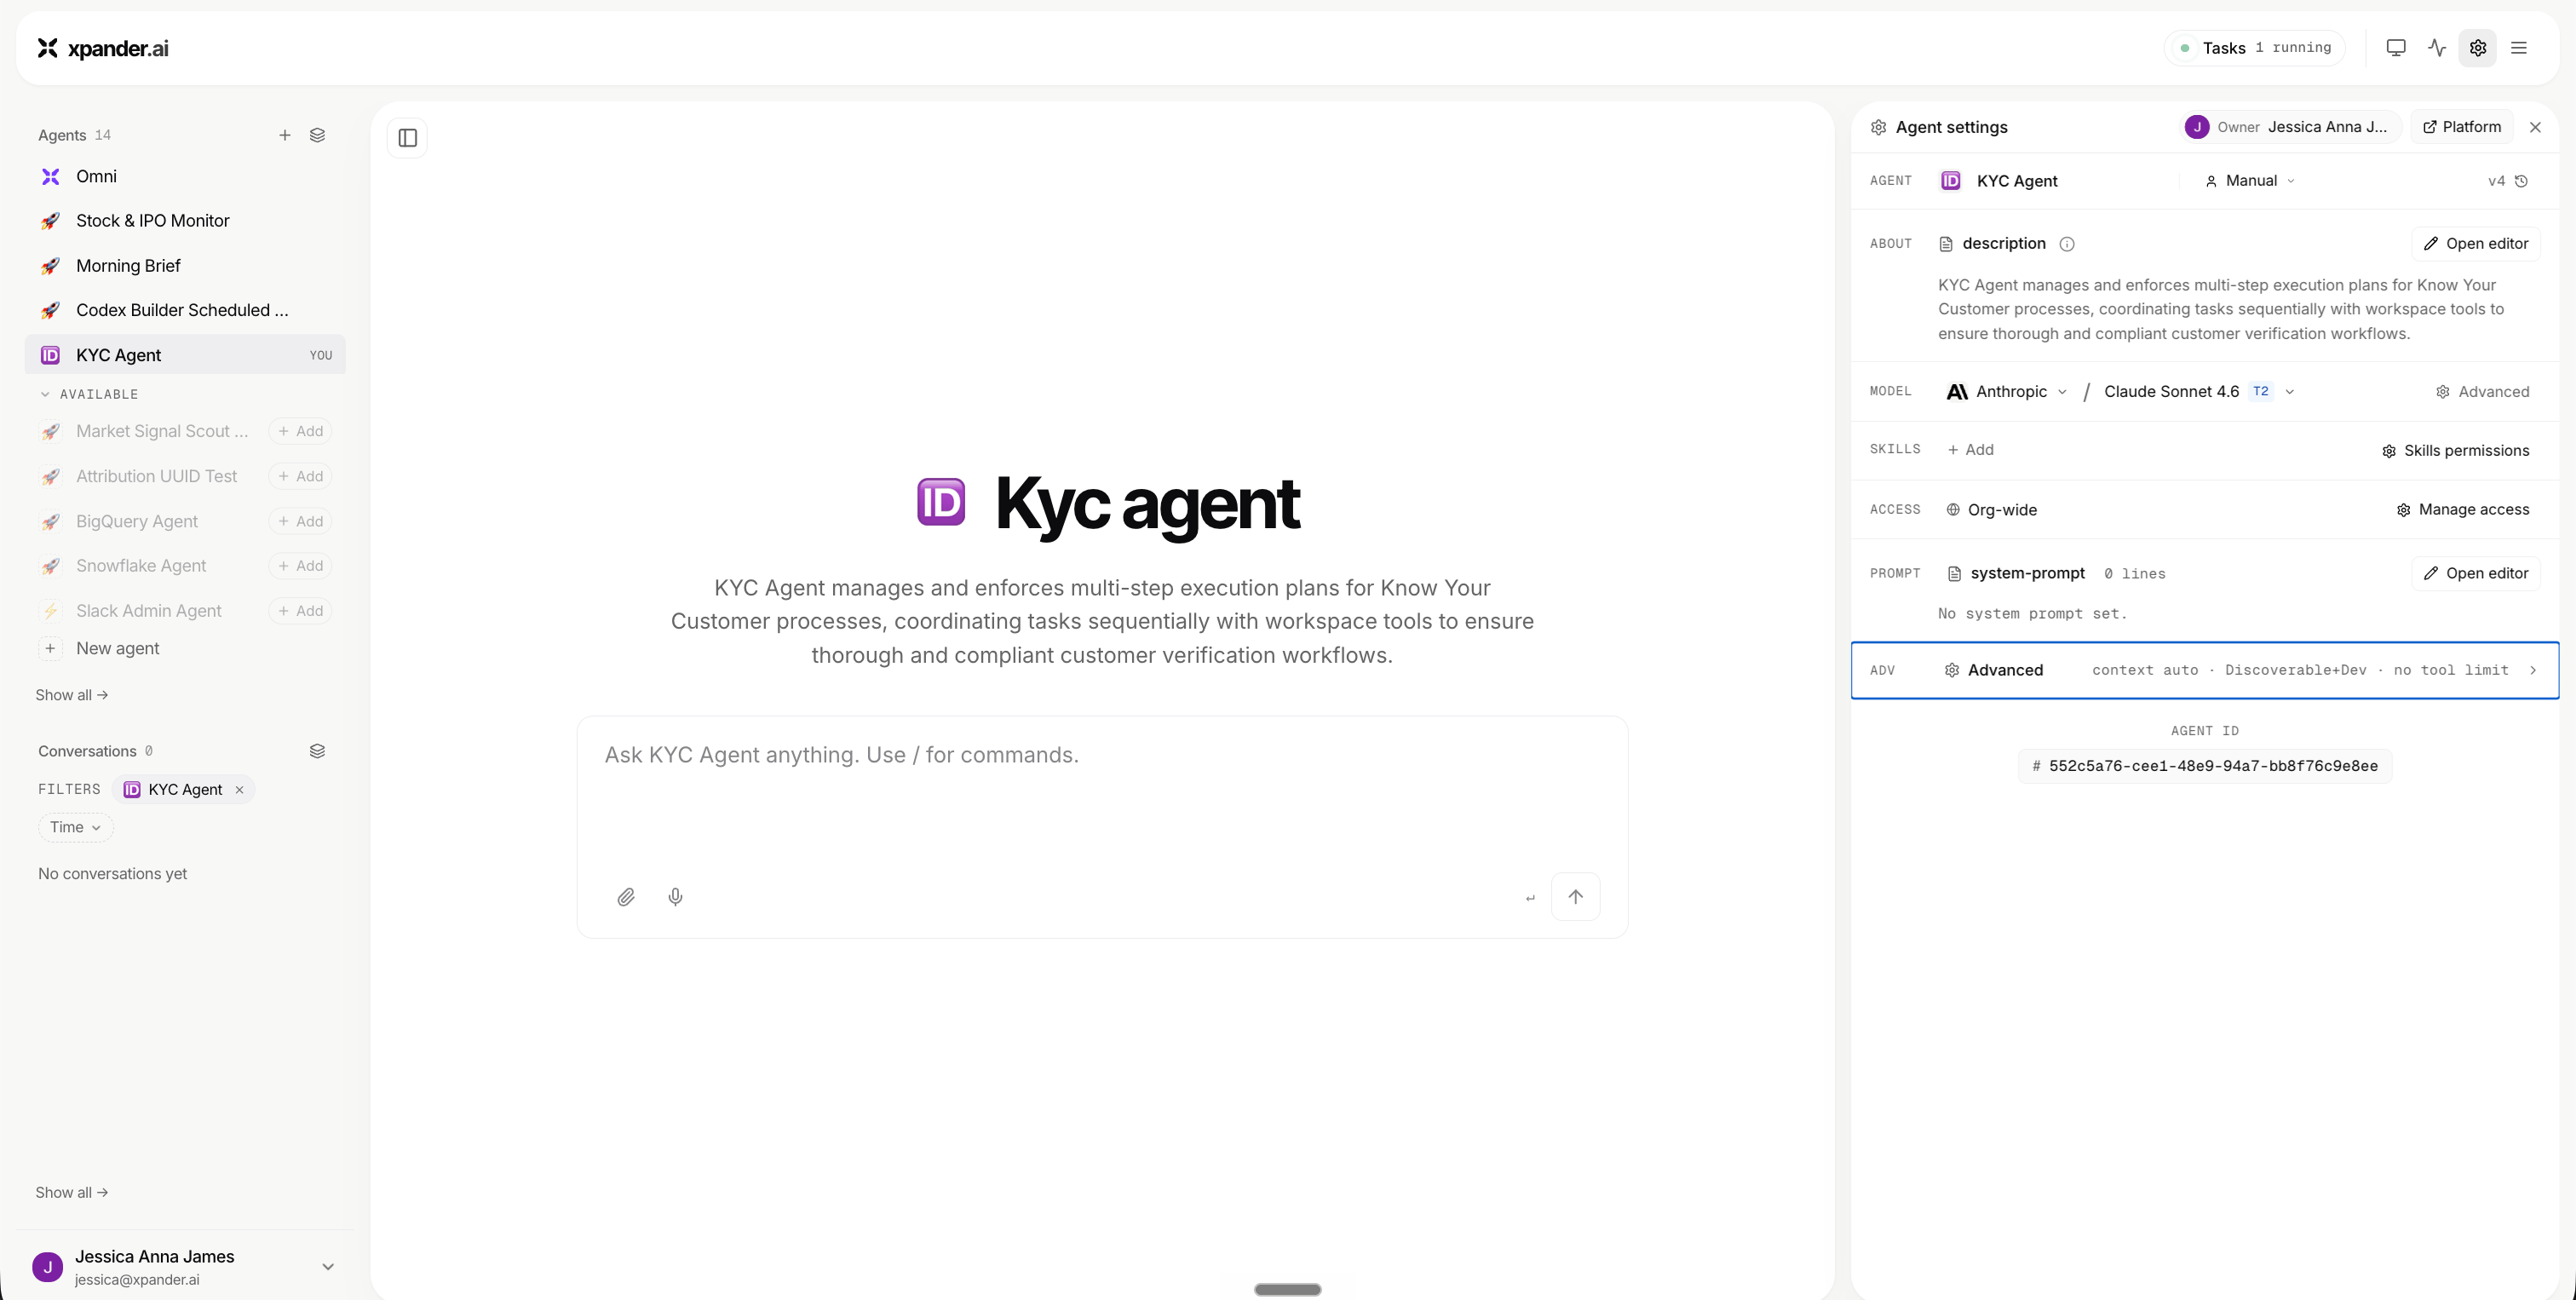2576x1300 pixels.
Task: Start voice input with microphone icon
Action: [x=675, y=897]
